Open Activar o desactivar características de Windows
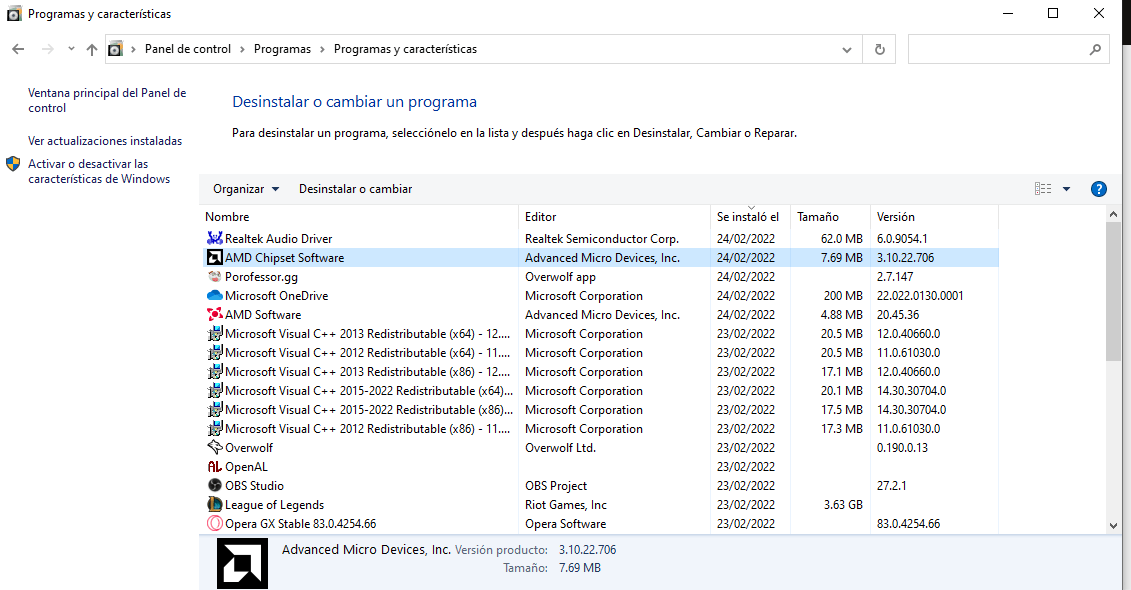1131x590 pixels. [x=99, y=172]
